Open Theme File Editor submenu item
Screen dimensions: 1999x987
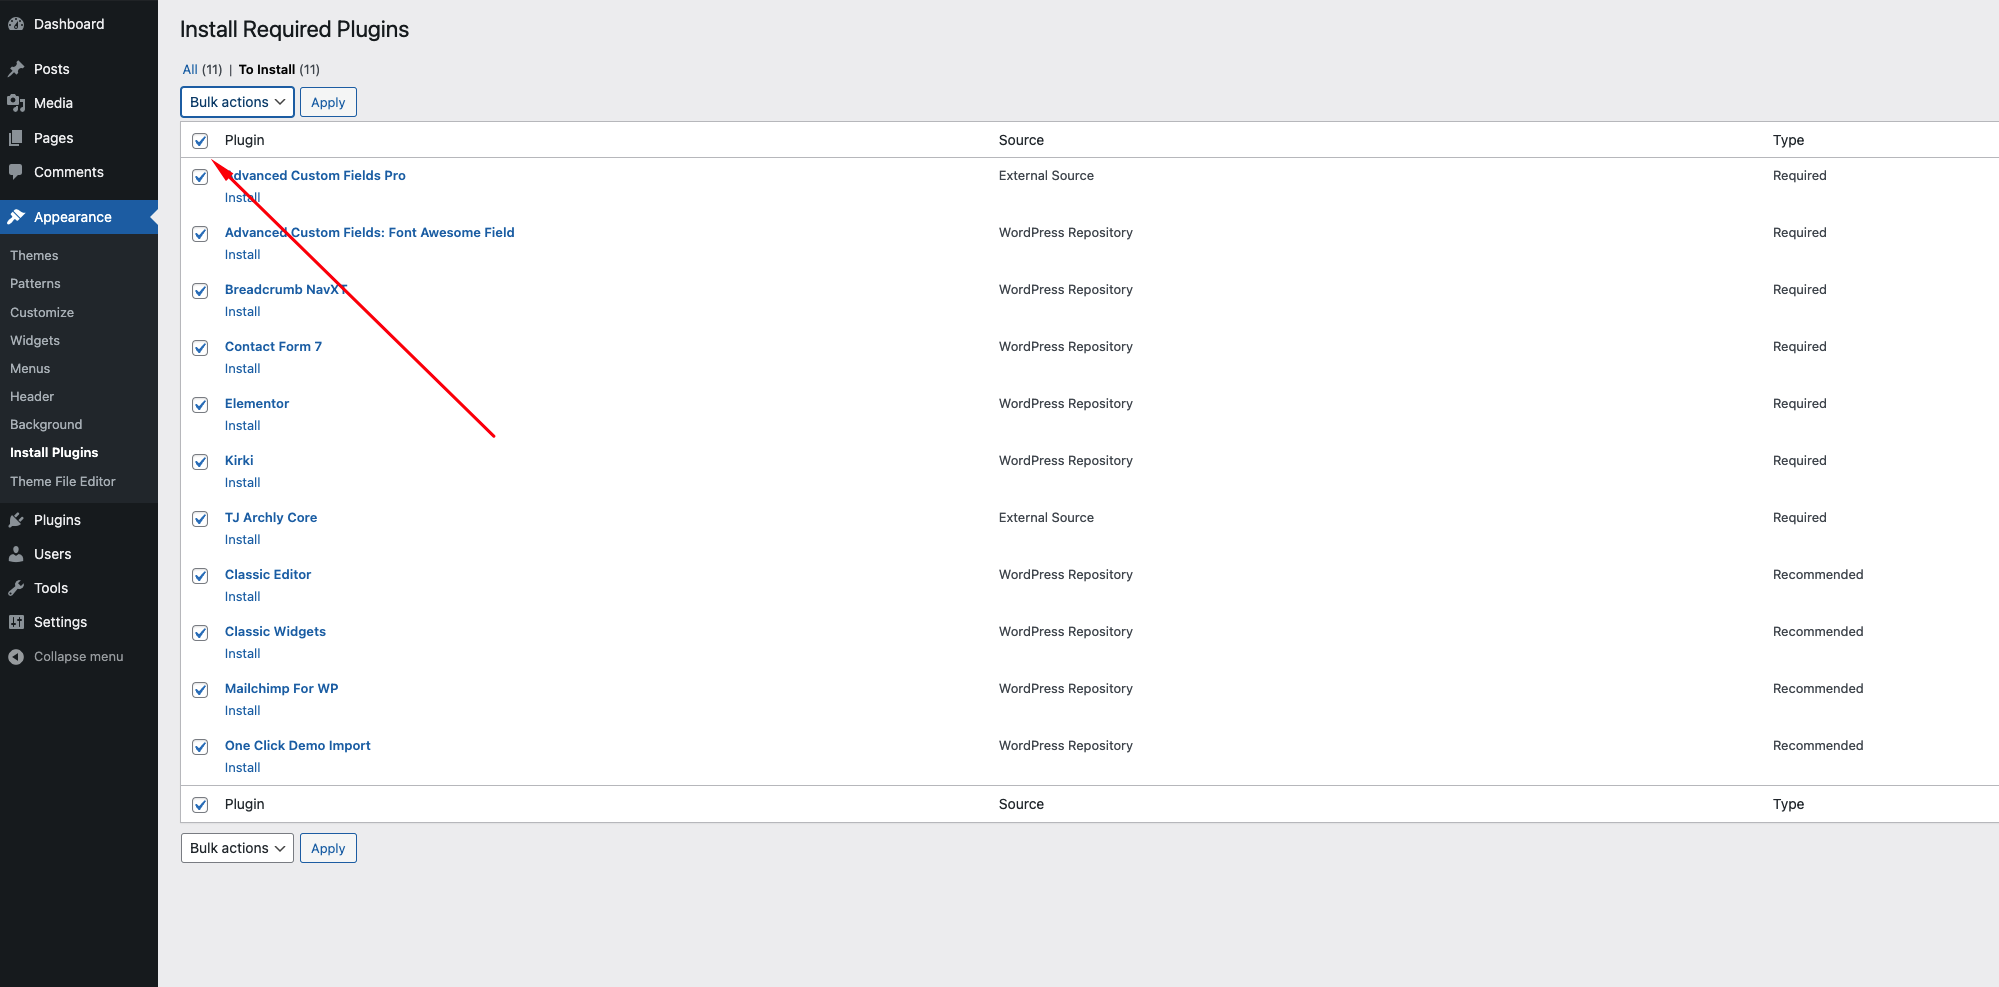pyautogui.click(x=63, y=481)
